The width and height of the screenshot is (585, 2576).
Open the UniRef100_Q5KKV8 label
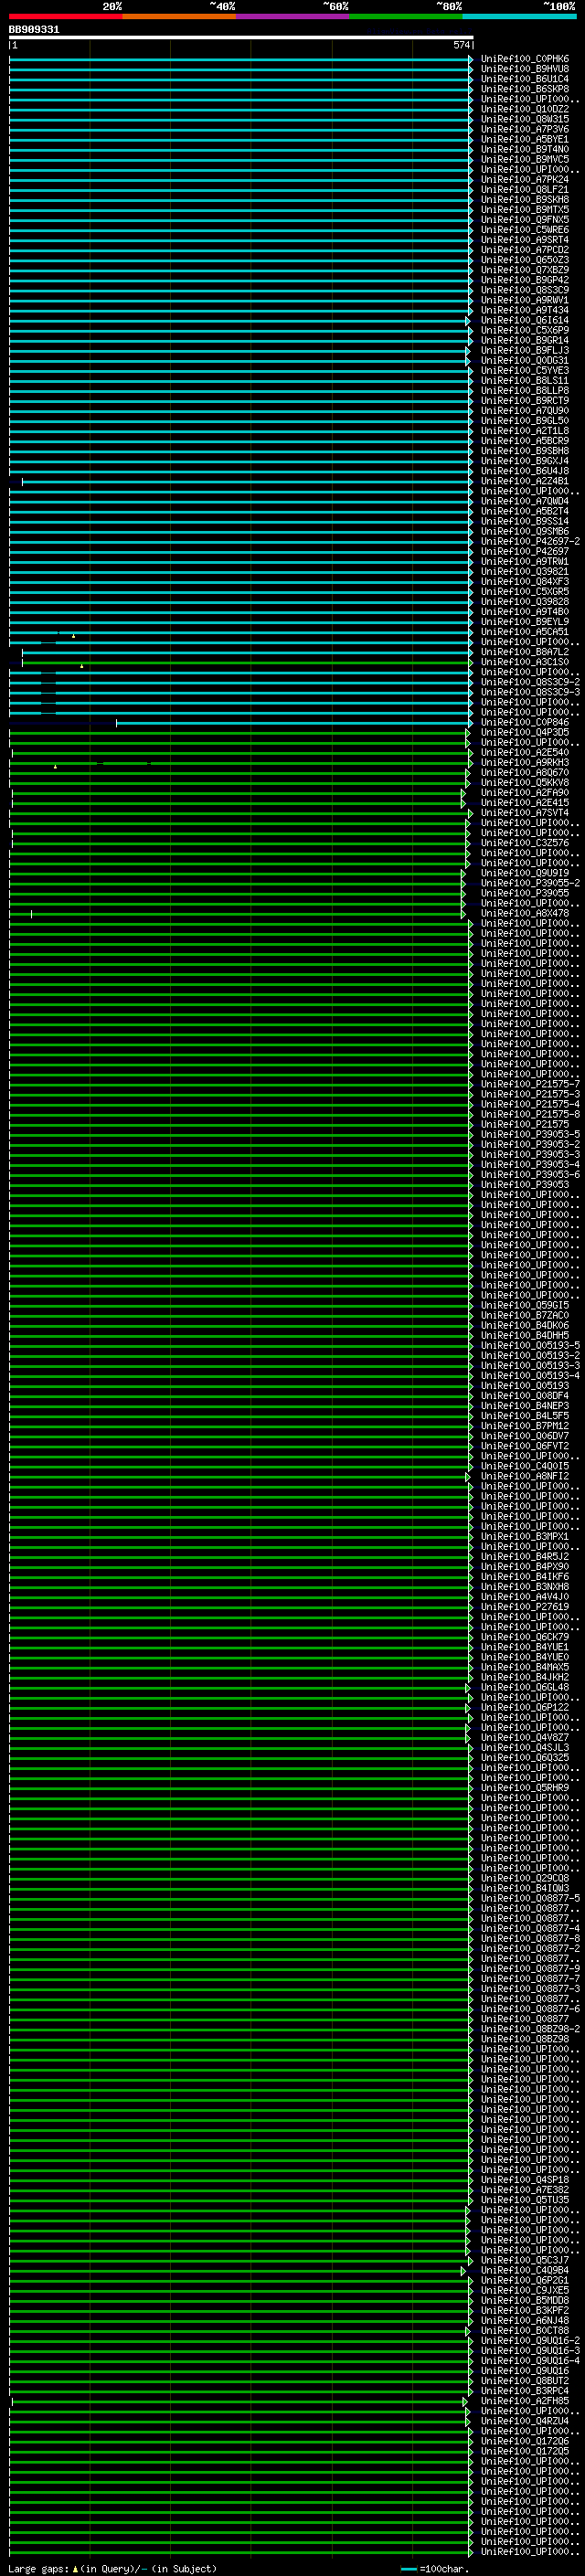tap(525, 783)
